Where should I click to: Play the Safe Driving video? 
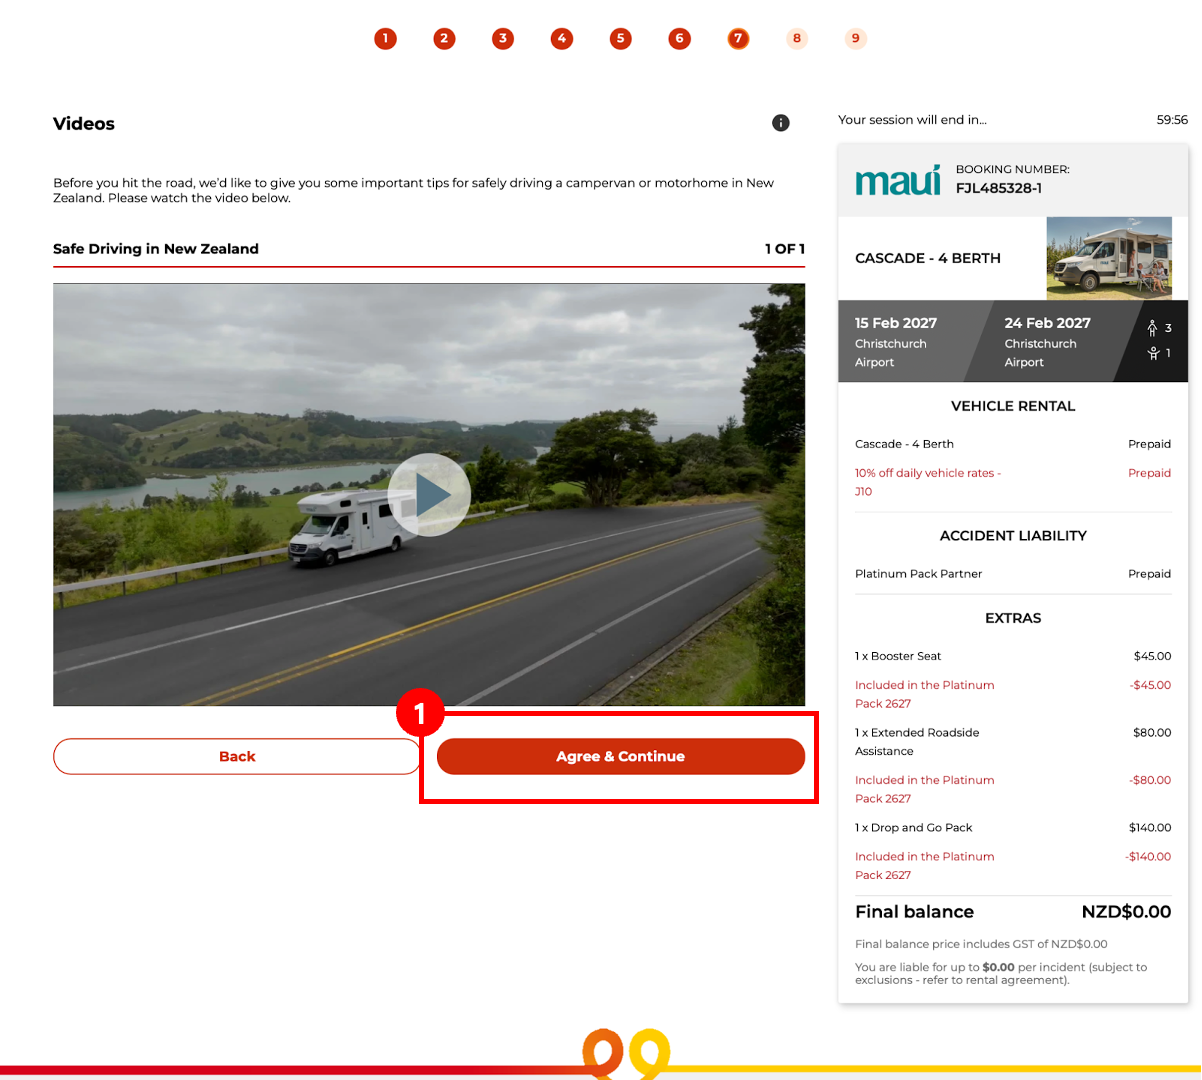(429, 495)
